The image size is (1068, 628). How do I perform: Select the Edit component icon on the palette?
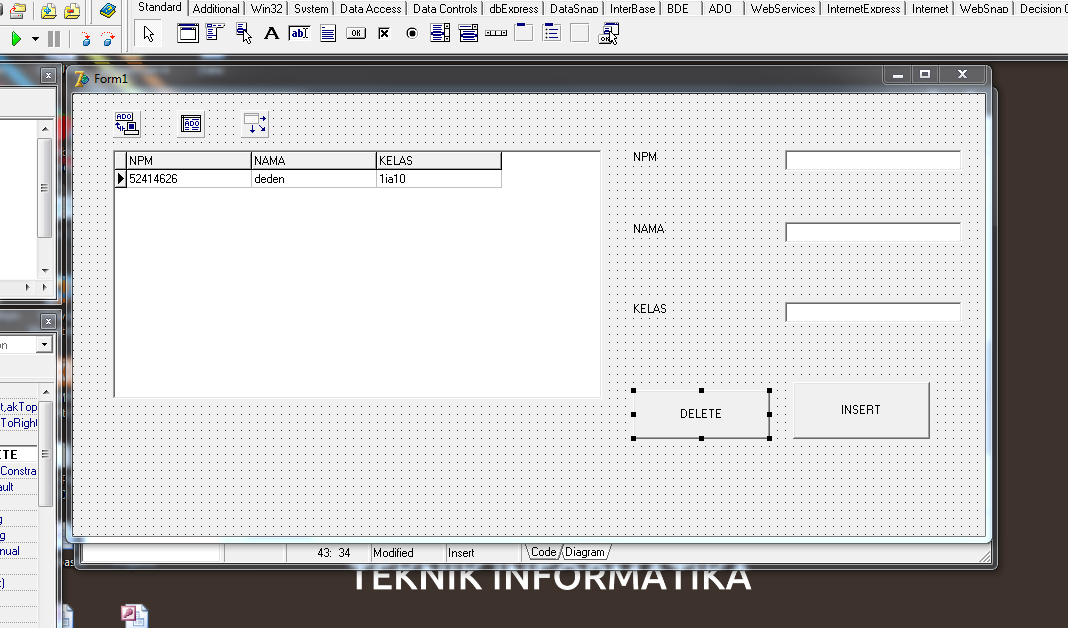[299, 32]
